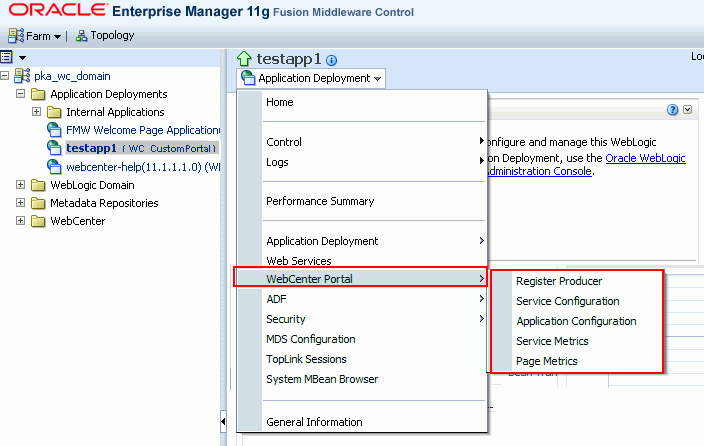Select Application Deployments tree label

109,94
